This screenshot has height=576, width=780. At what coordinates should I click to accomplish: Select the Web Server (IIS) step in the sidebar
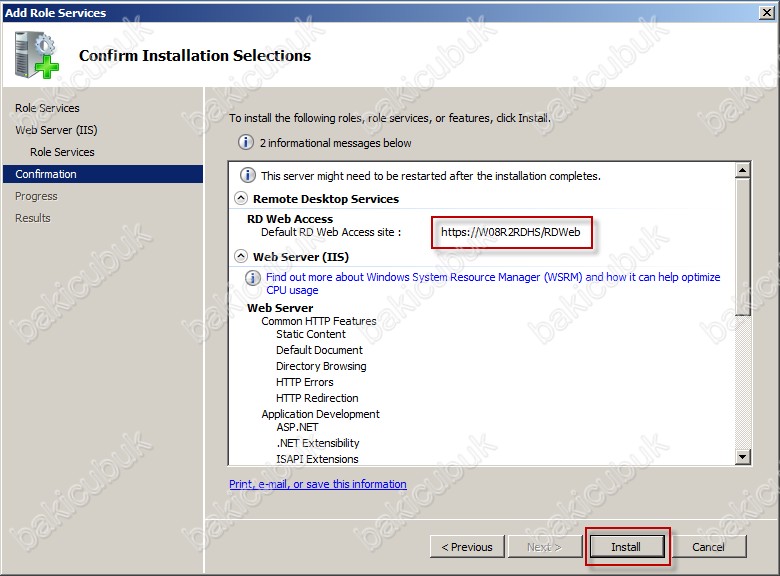pyautogui.click(x=56, y=130)
